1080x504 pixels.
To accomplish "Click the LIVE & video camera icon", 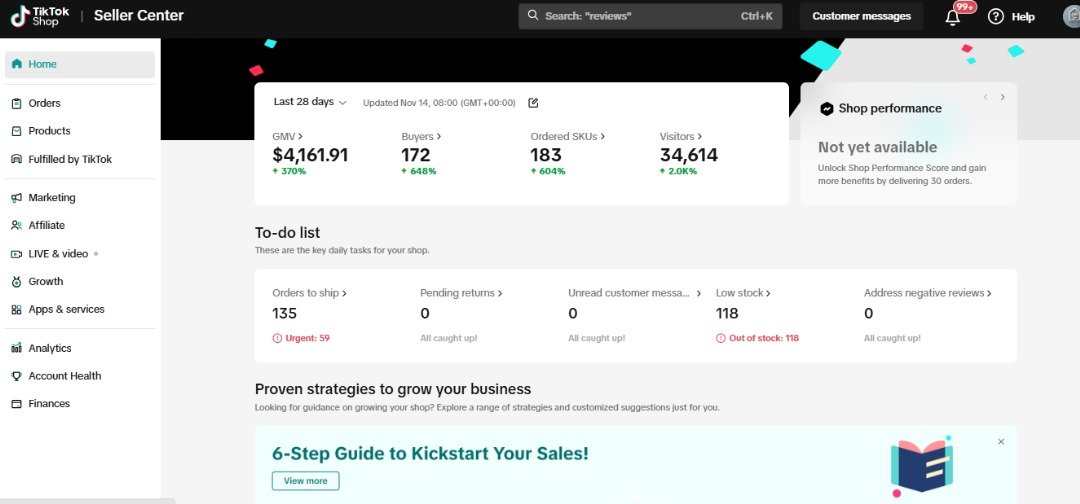I will point(17,254).
